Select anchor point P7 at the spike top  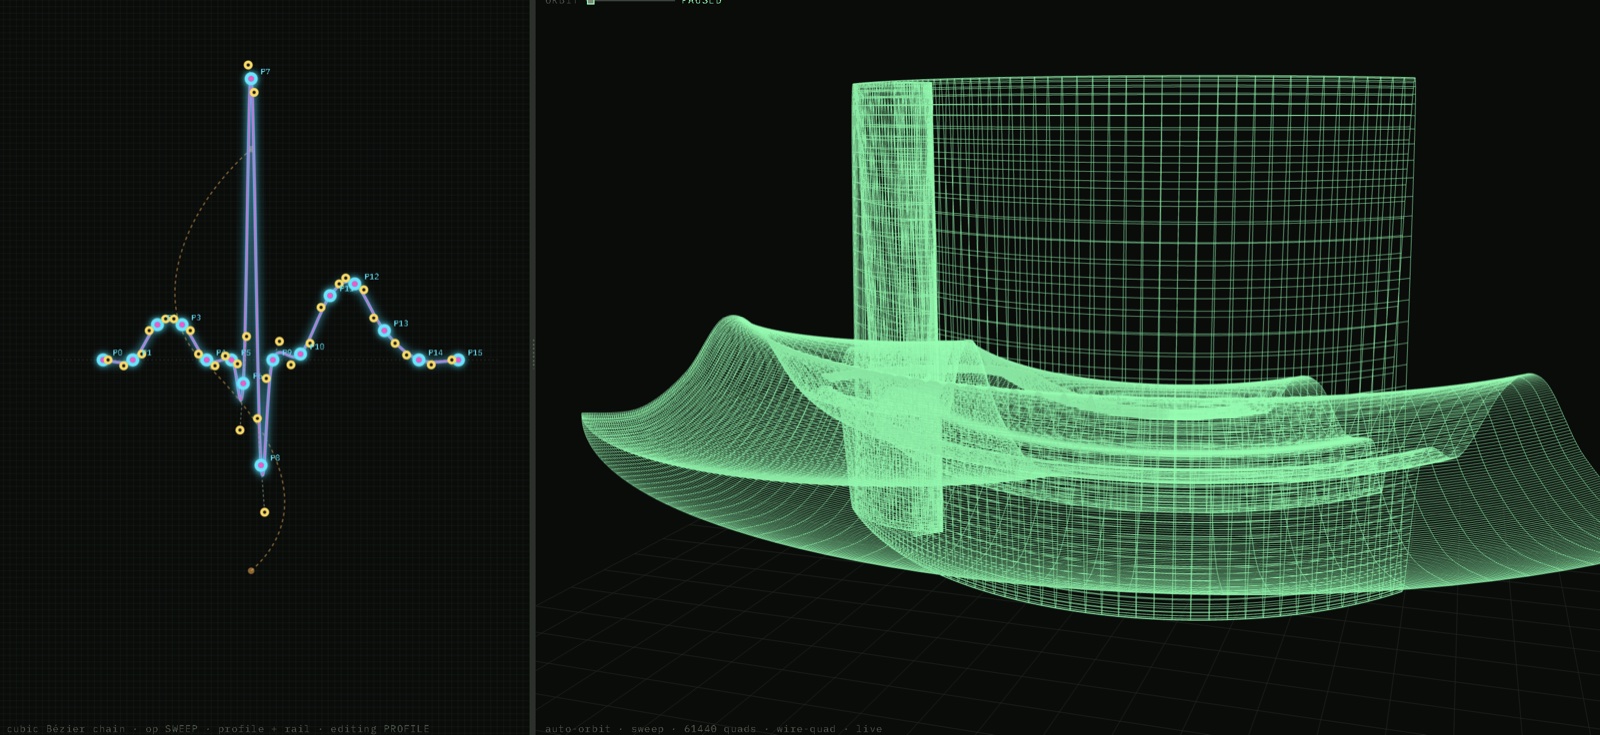[x=251, y=79]
